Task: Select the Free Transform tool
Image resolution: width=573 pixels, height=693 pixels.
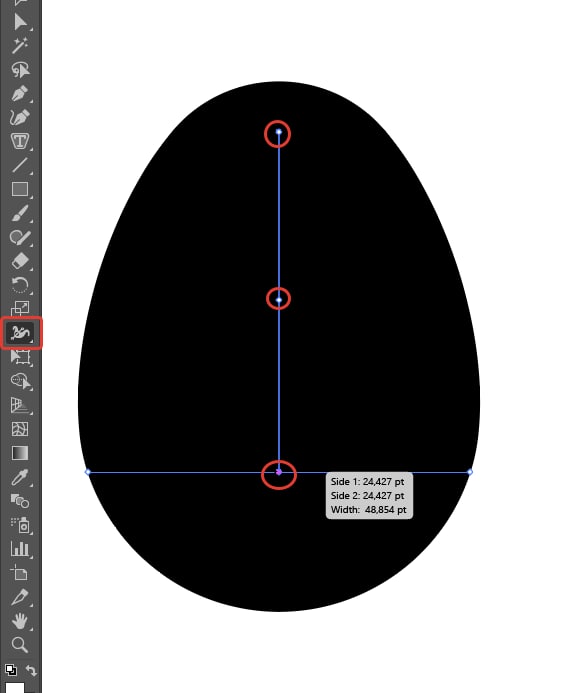Action: point(20,357)
